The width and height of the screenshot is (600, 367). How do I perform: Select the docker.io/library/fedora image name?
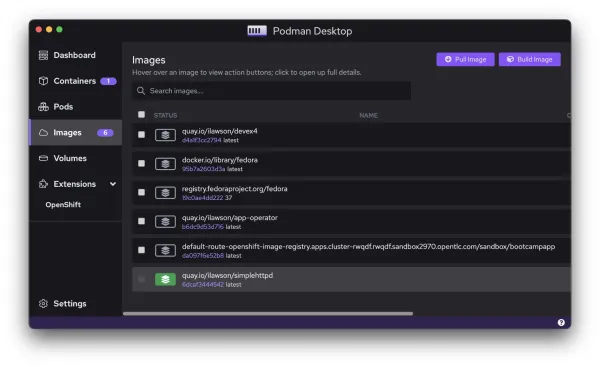pos(220,160)
